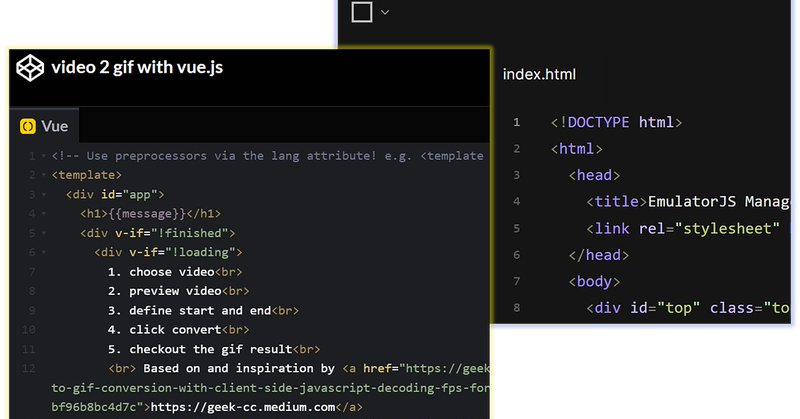Collapse the fold arrow on line 1
The image size is (800, 419).
point(44,156)
